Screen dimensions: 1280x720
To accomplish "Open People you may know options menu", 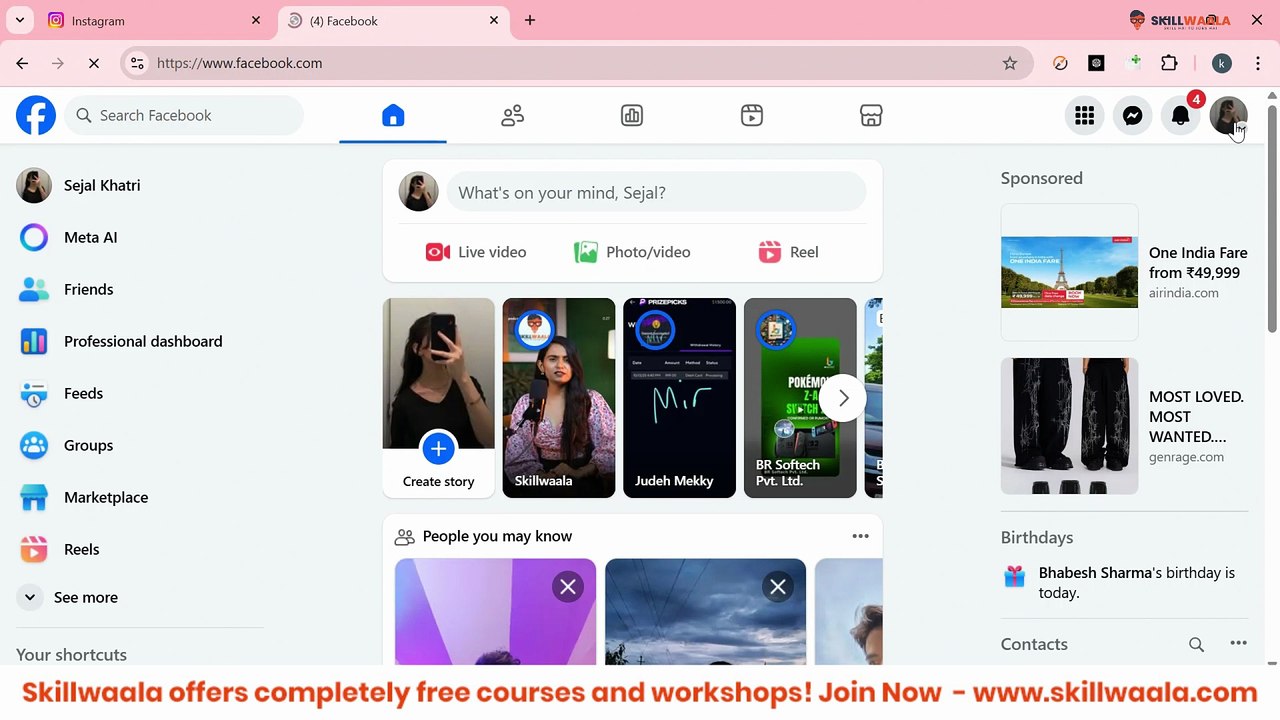I will click(860, 537).
